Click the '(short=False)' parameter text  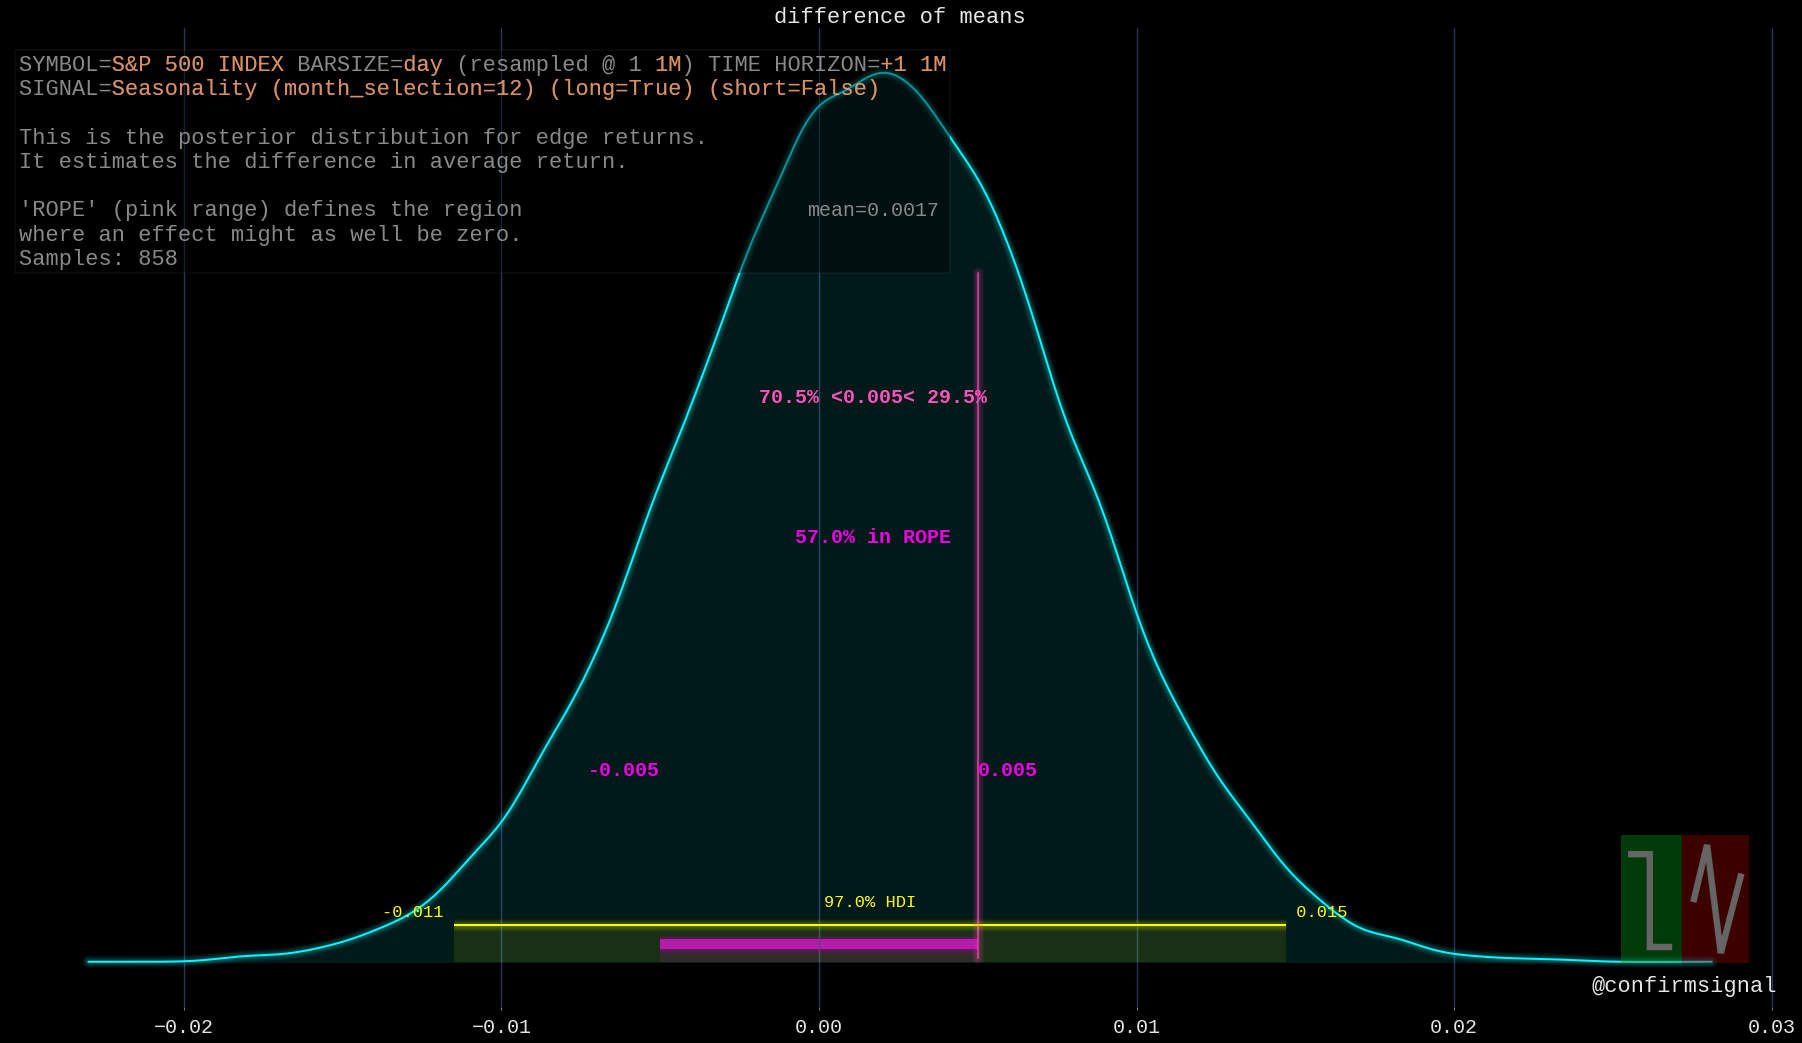pyautogui.click(x=794, y=89)
